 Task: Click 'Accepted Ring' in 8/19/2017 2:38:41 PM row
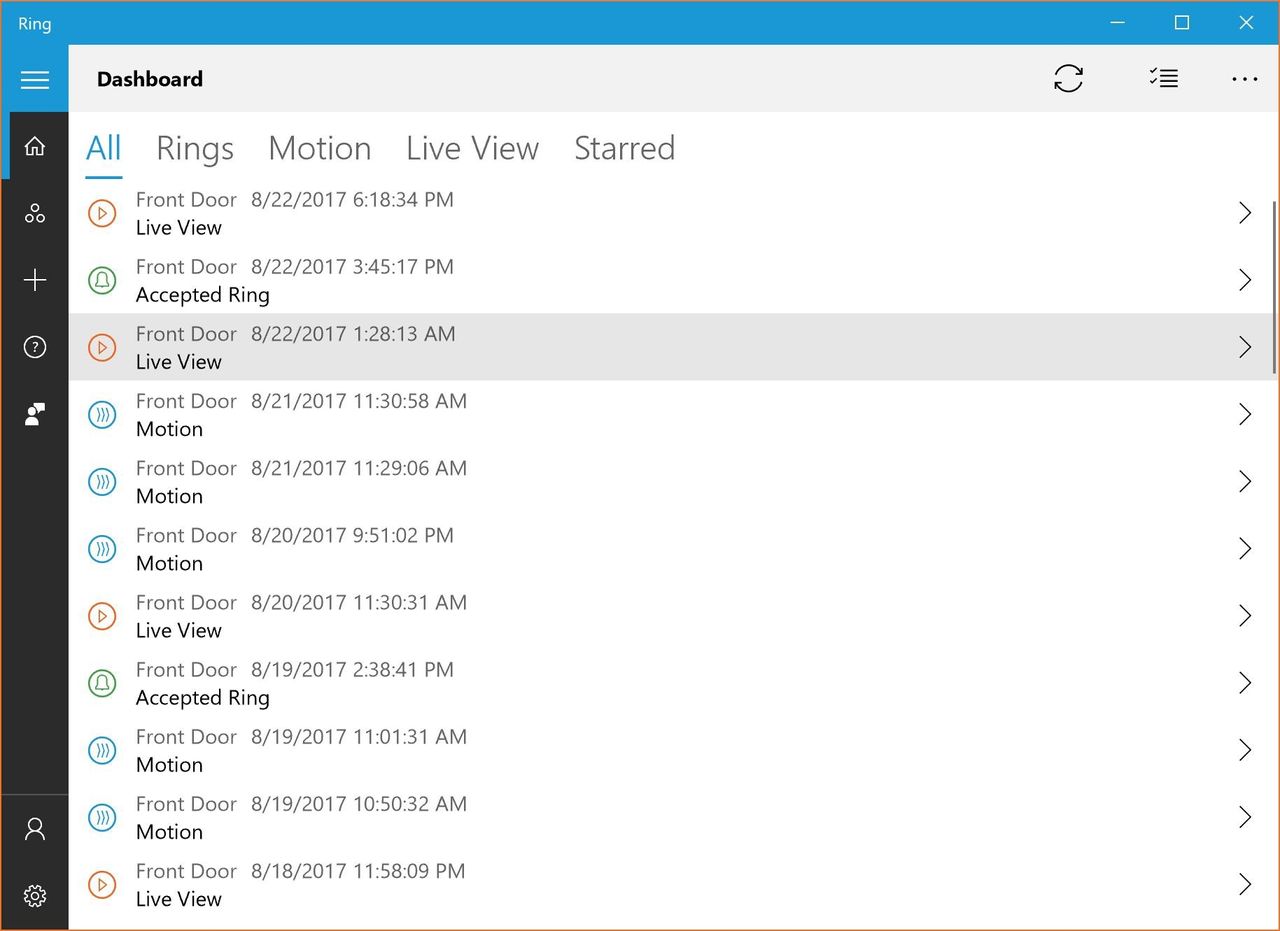(x=203, y=698)
